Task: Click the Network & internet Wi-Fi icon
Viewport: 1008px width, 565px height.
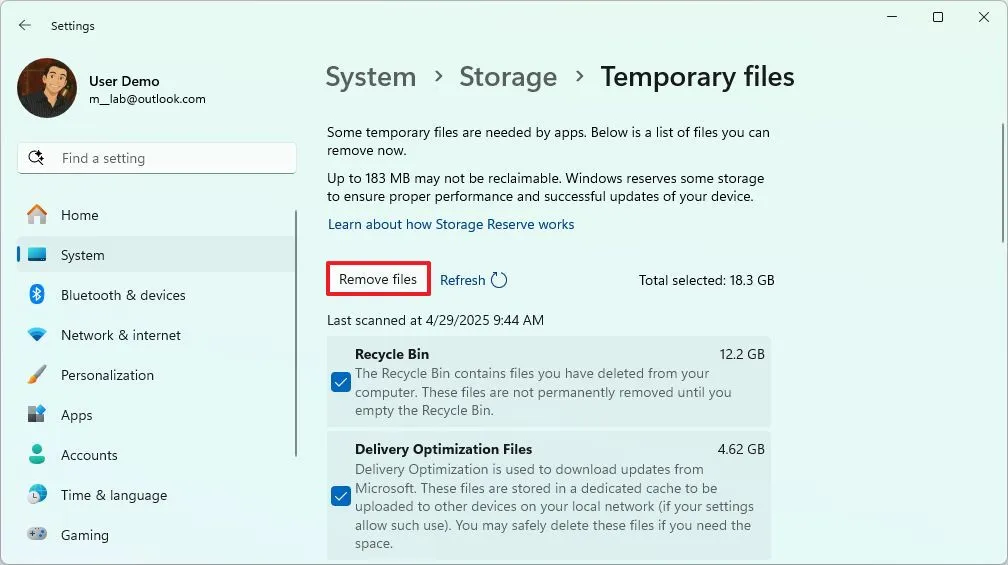Action: tap(37, 335)
